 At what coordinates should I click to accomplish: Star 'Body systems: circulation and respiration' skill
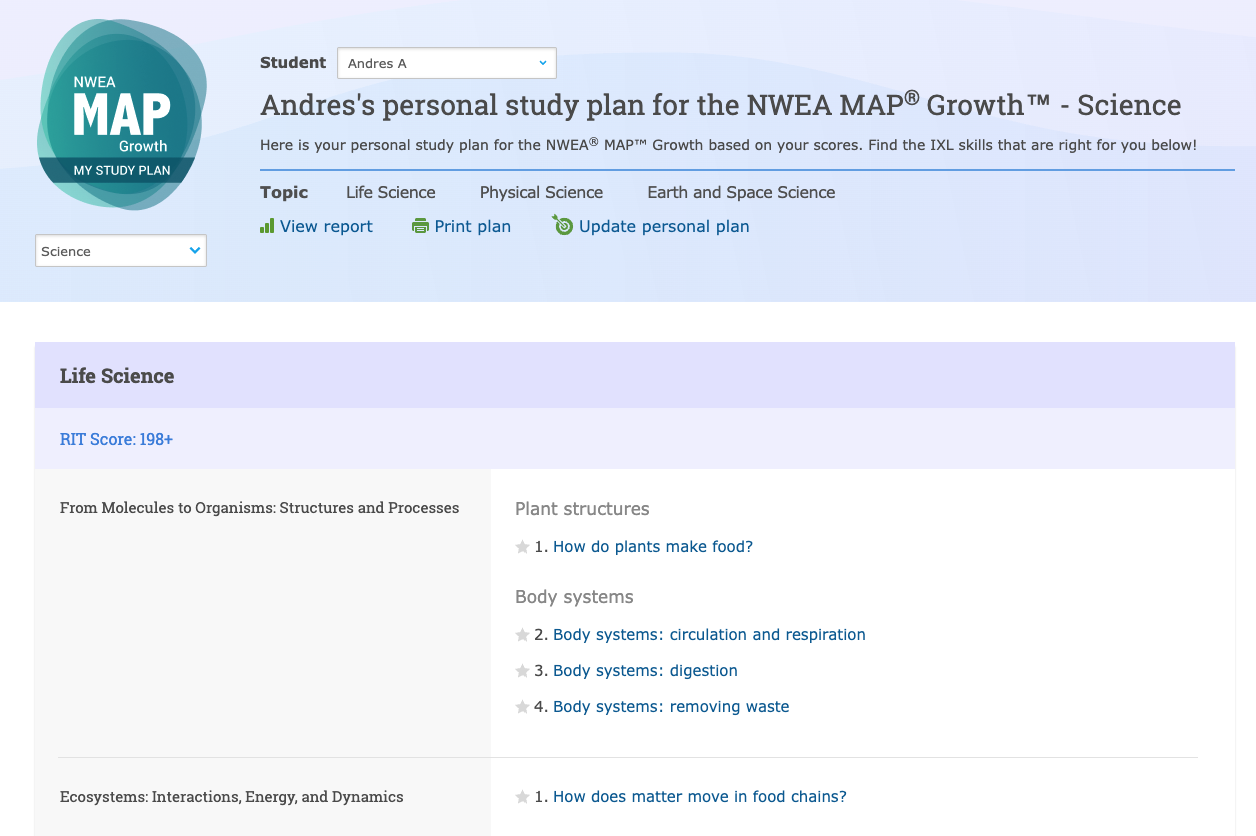[x=522, y=635]
